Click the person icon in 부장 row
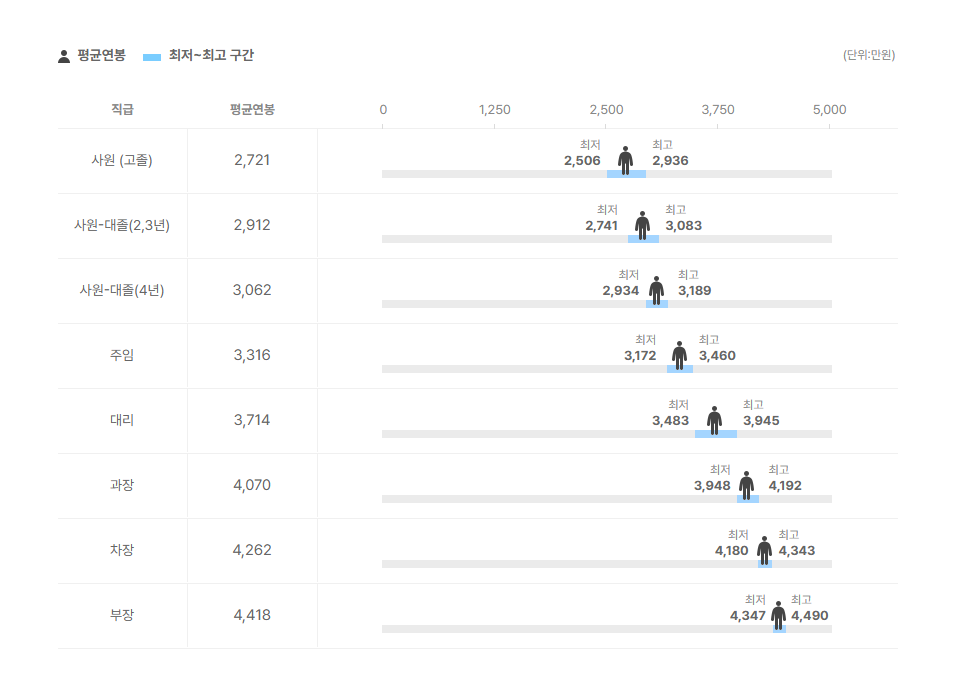 (778, 615)
